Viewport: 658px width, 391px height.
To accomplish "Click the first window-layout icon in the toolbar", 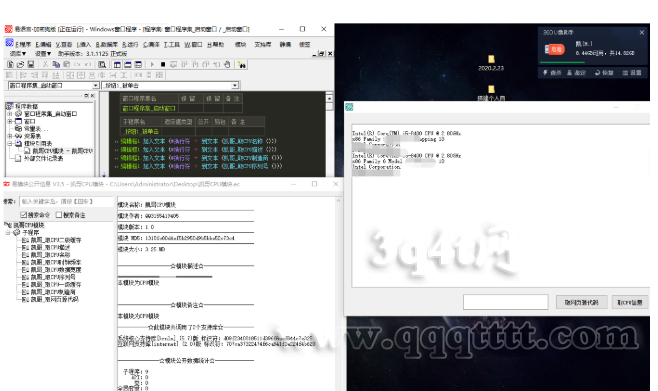I will [117, 64].
